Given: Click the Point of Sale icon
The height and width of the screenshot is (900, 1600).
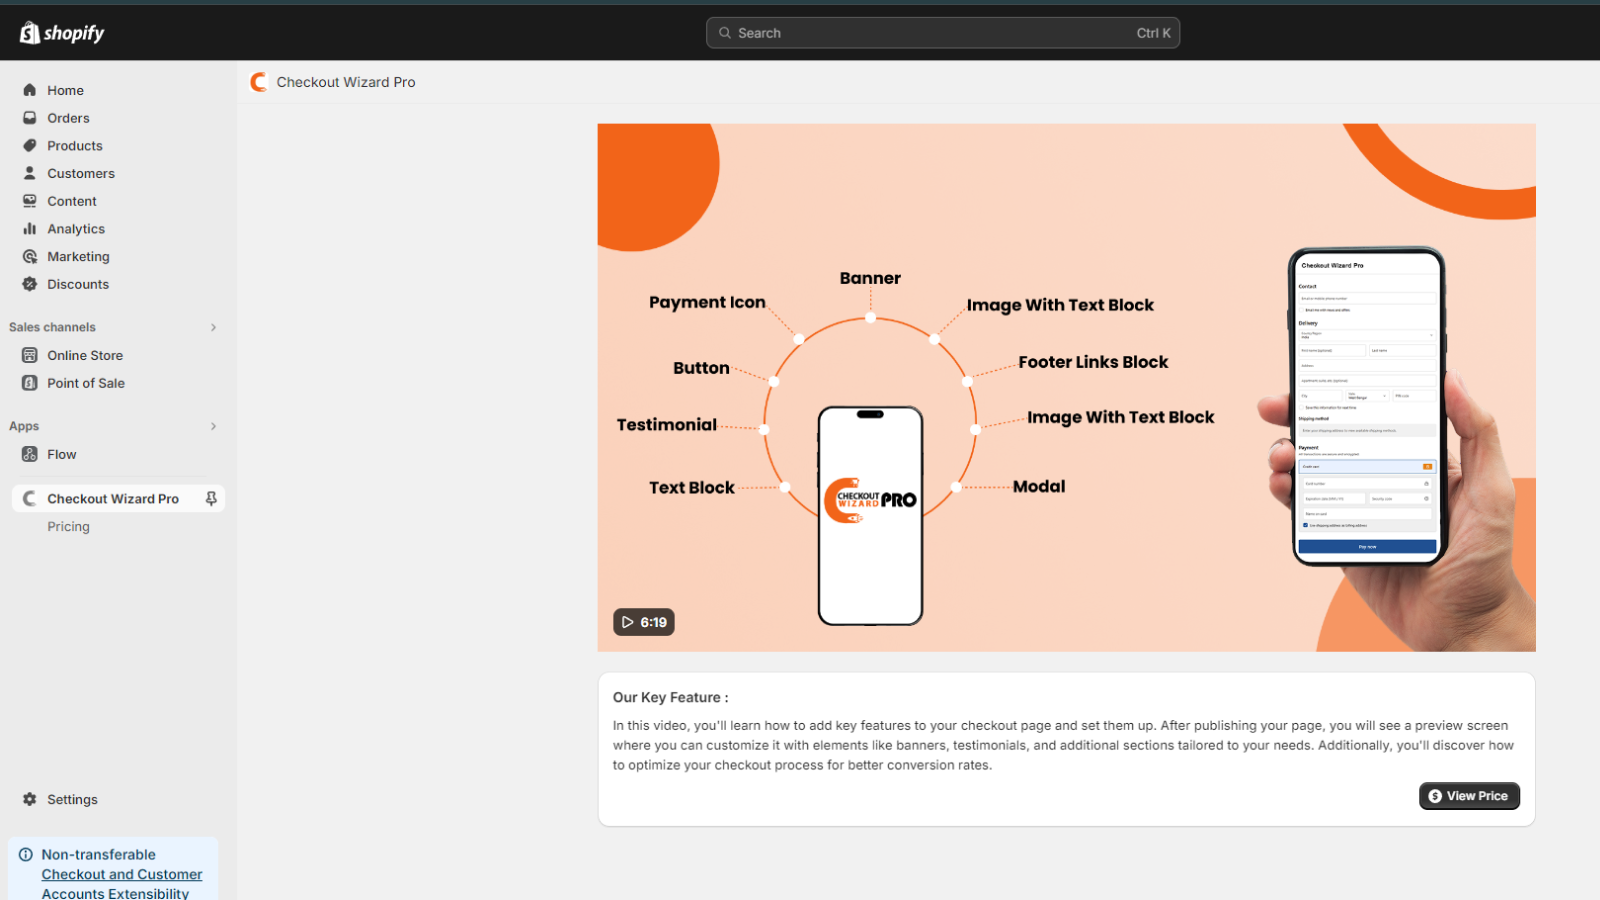Looking at the screenshot, I should click(x=30, y=383).
